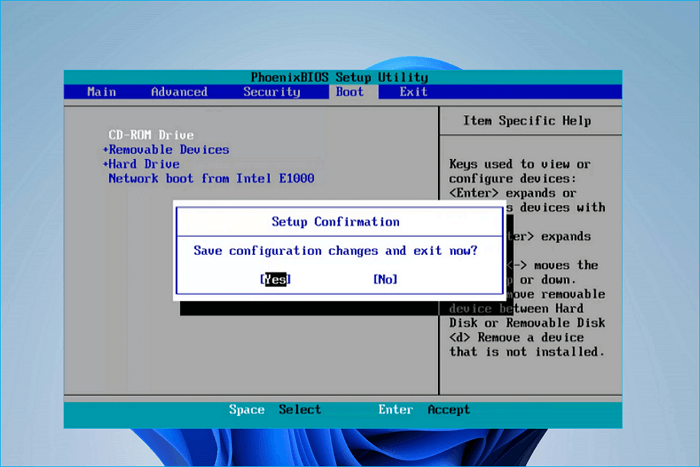The image size is (700, 467).
Task: Go to the Security tab
Action: point(271,92)
